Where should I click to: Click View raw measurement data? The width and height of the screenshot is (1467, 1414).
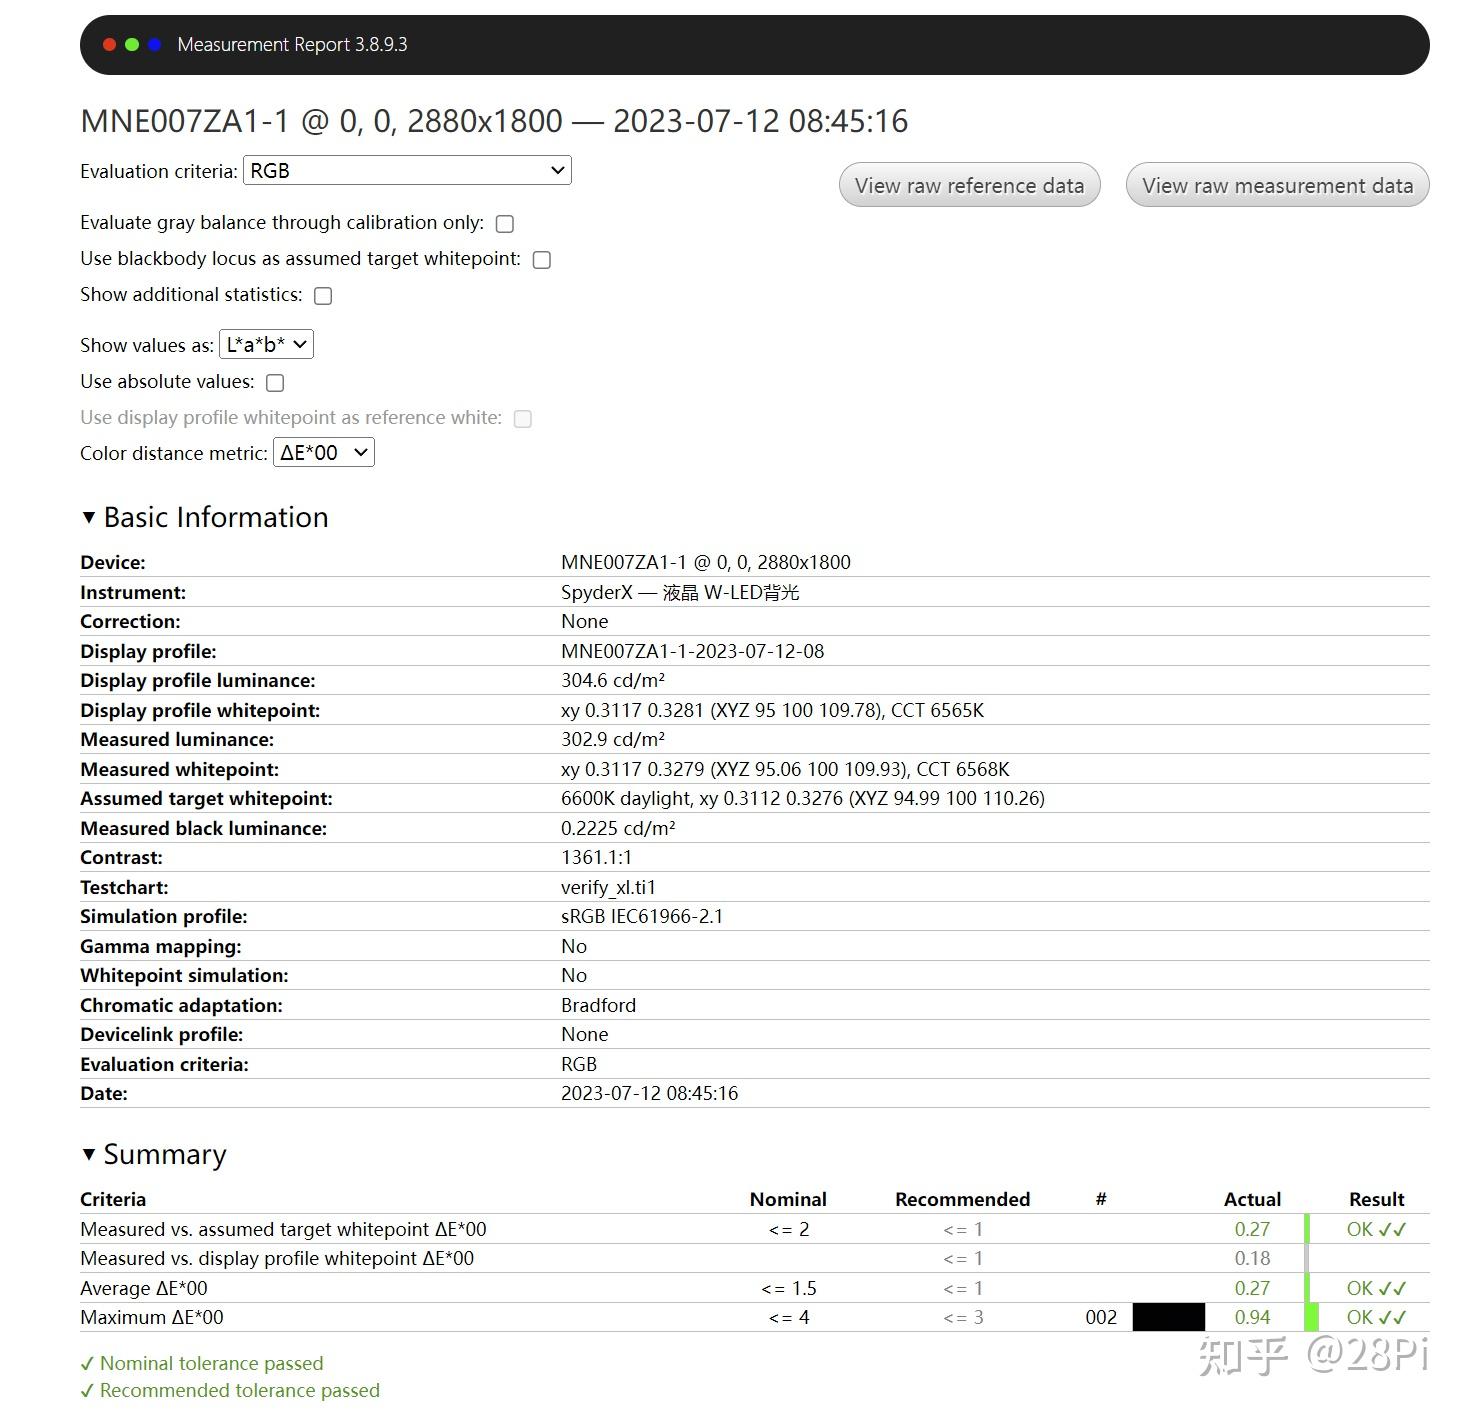1277,185
